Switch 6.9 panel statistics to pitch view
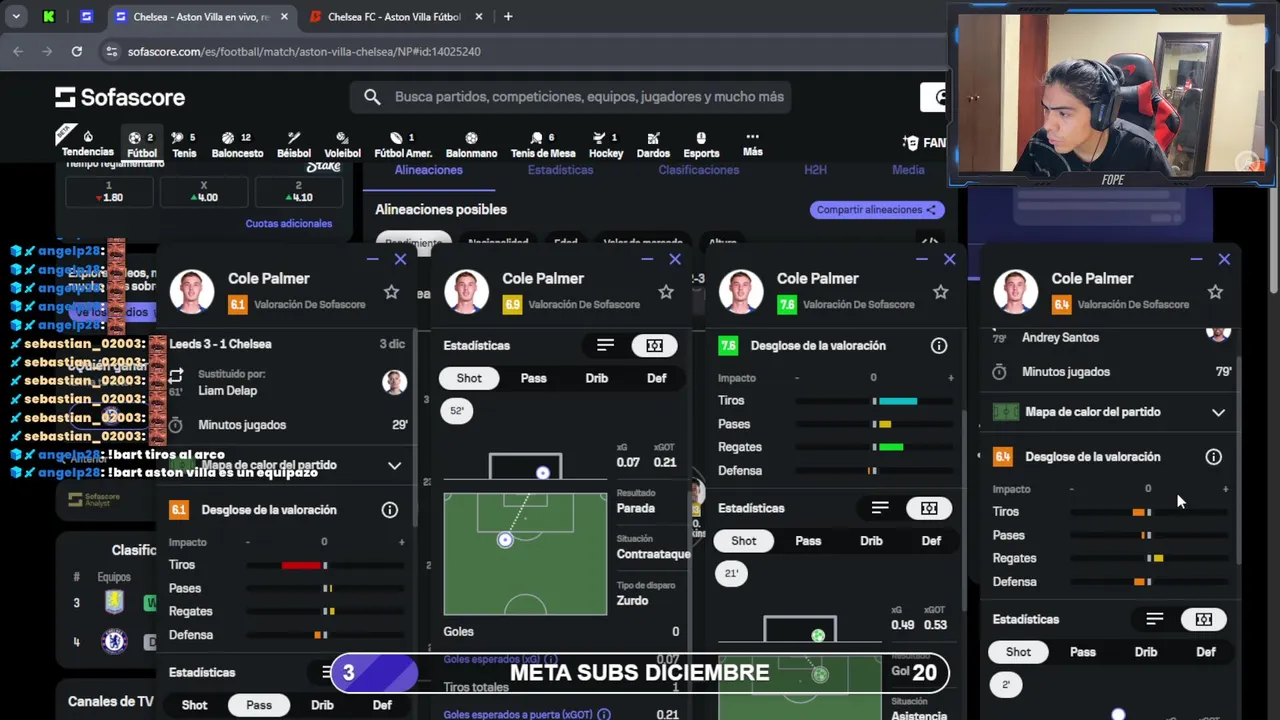Screen dimensions: 1280x720 (654, 345)
